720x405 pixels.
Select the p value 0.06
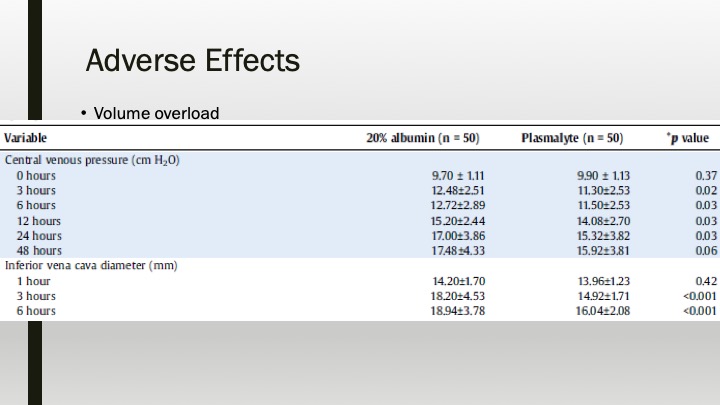click(x=705, y=250)
